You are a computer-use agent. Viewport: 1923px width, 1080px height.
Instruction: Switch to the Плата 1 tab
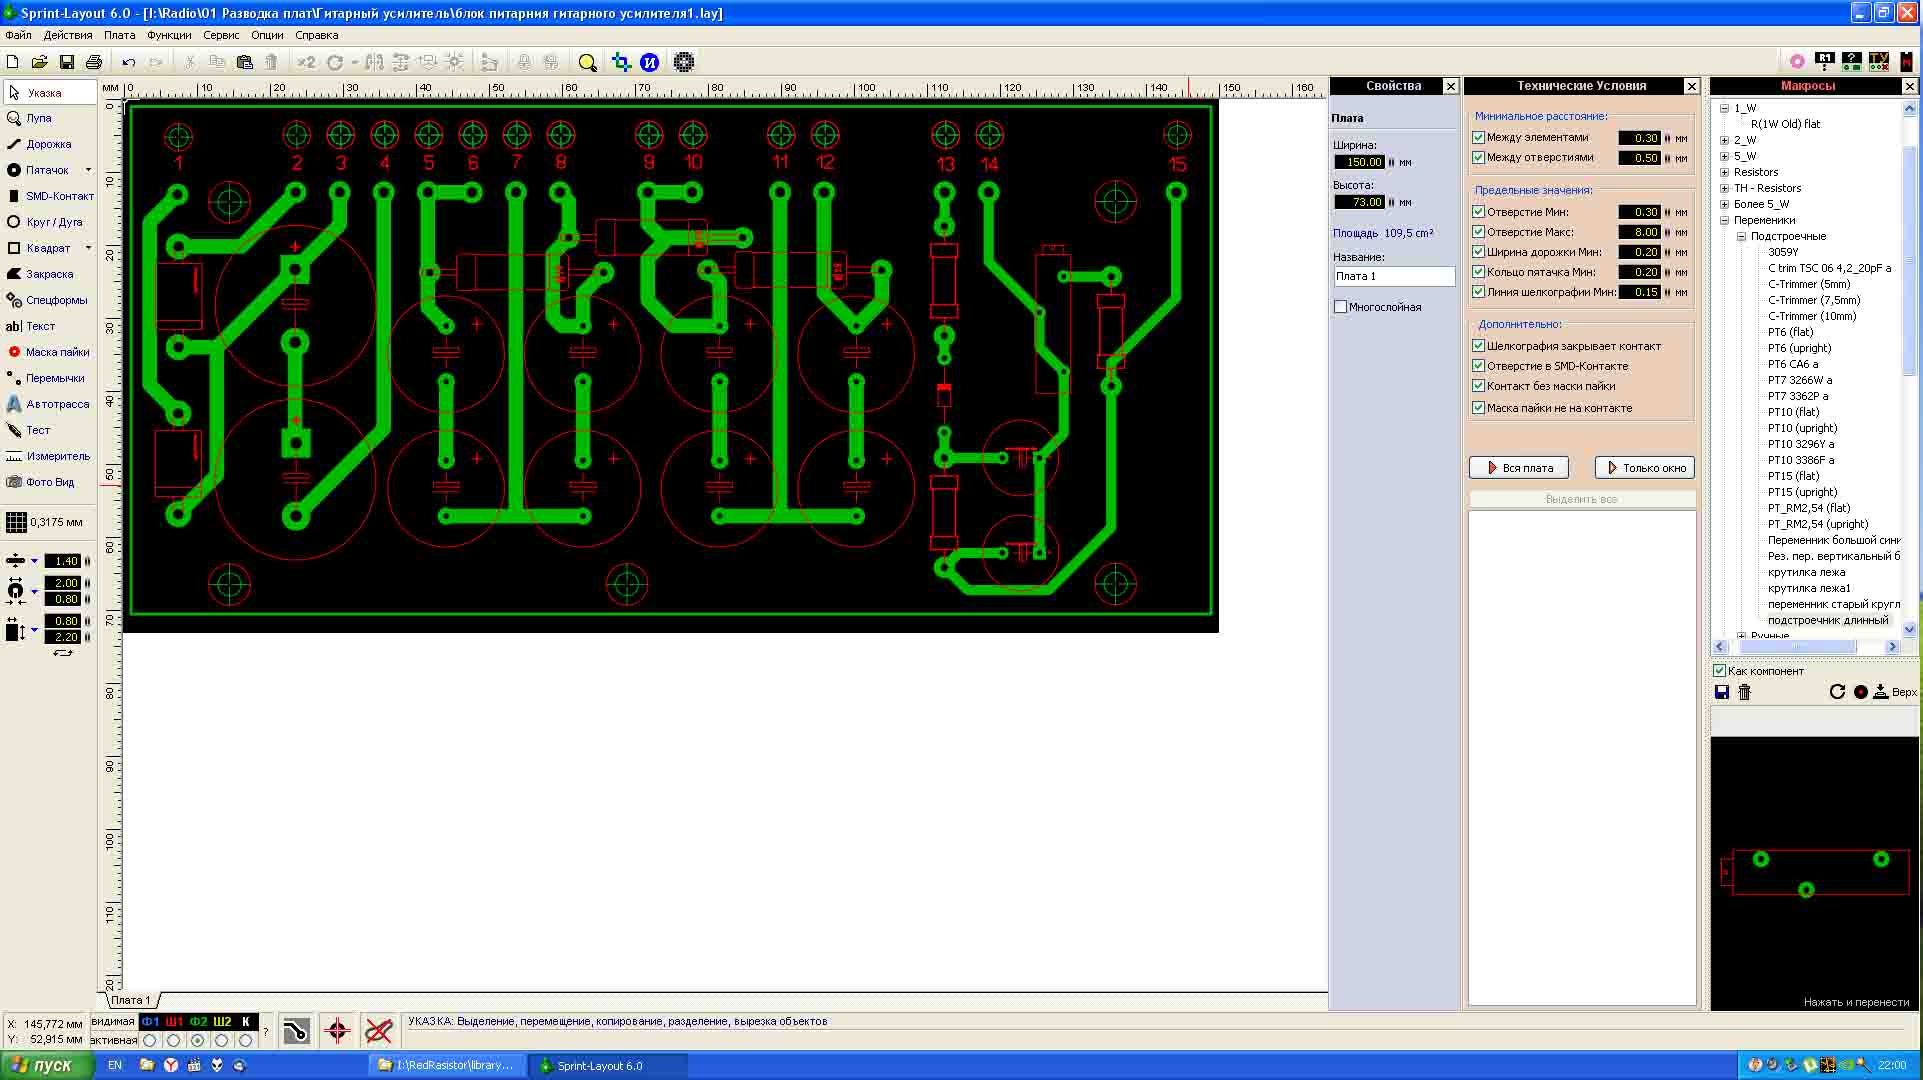131,1000
